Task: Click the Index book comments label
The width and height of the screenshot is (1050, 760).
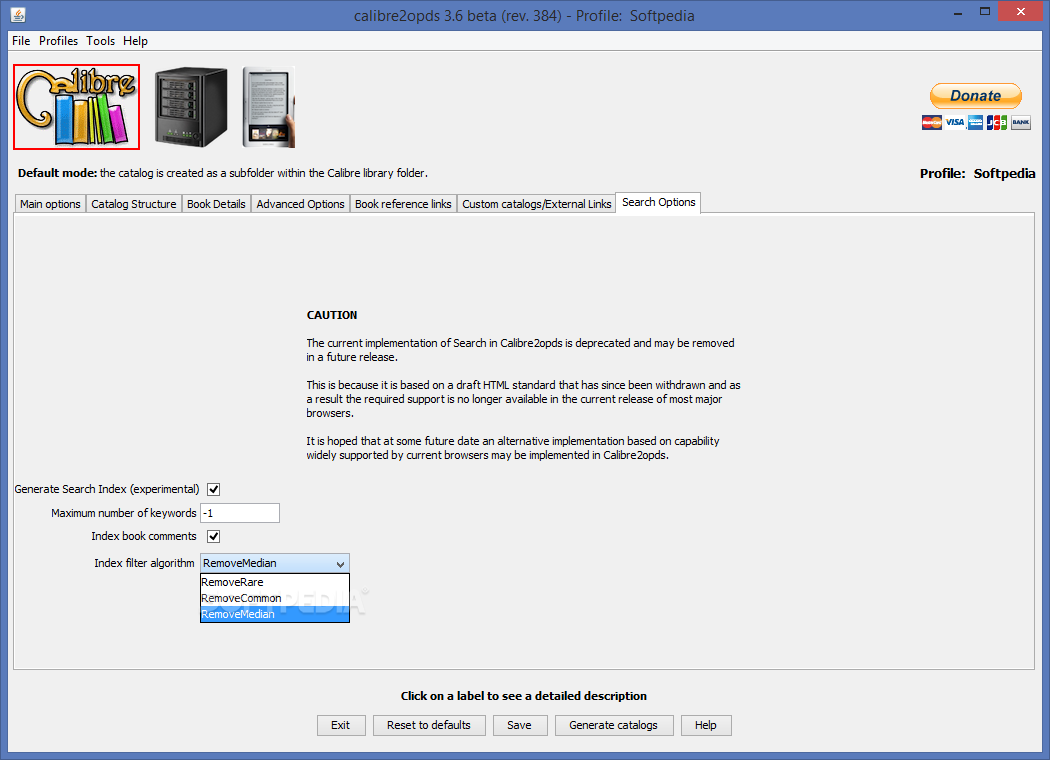Action: click(x=144, y=536)
